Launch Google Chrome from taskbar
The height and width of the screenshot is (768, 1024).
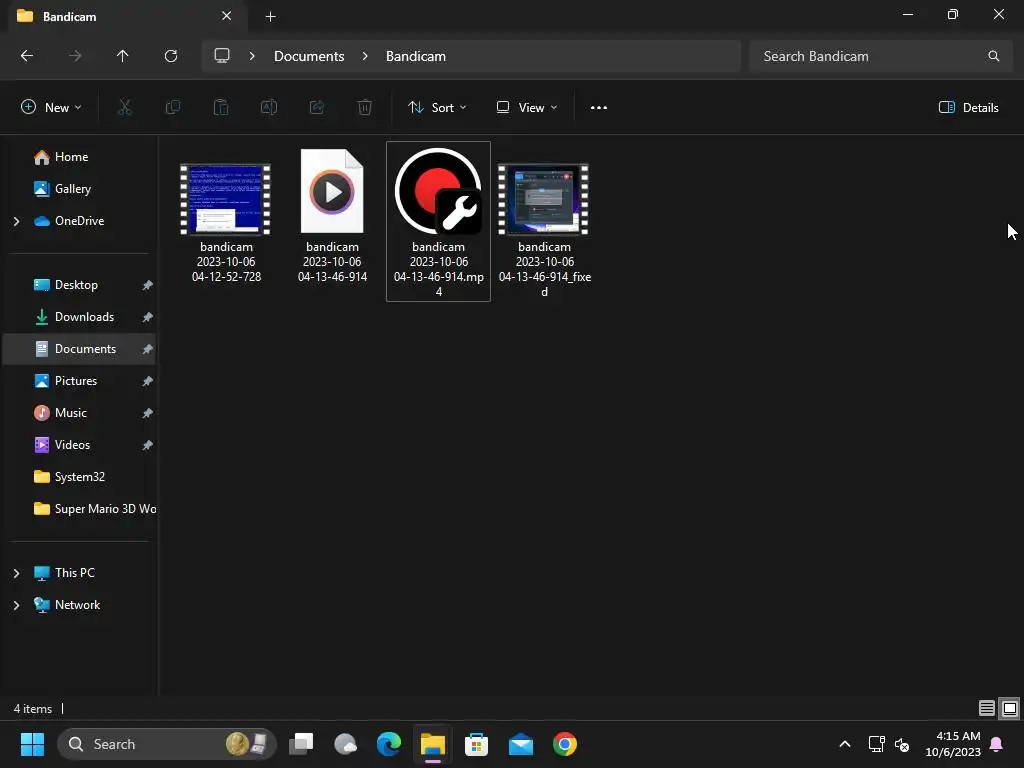click(x=565, y=744)
